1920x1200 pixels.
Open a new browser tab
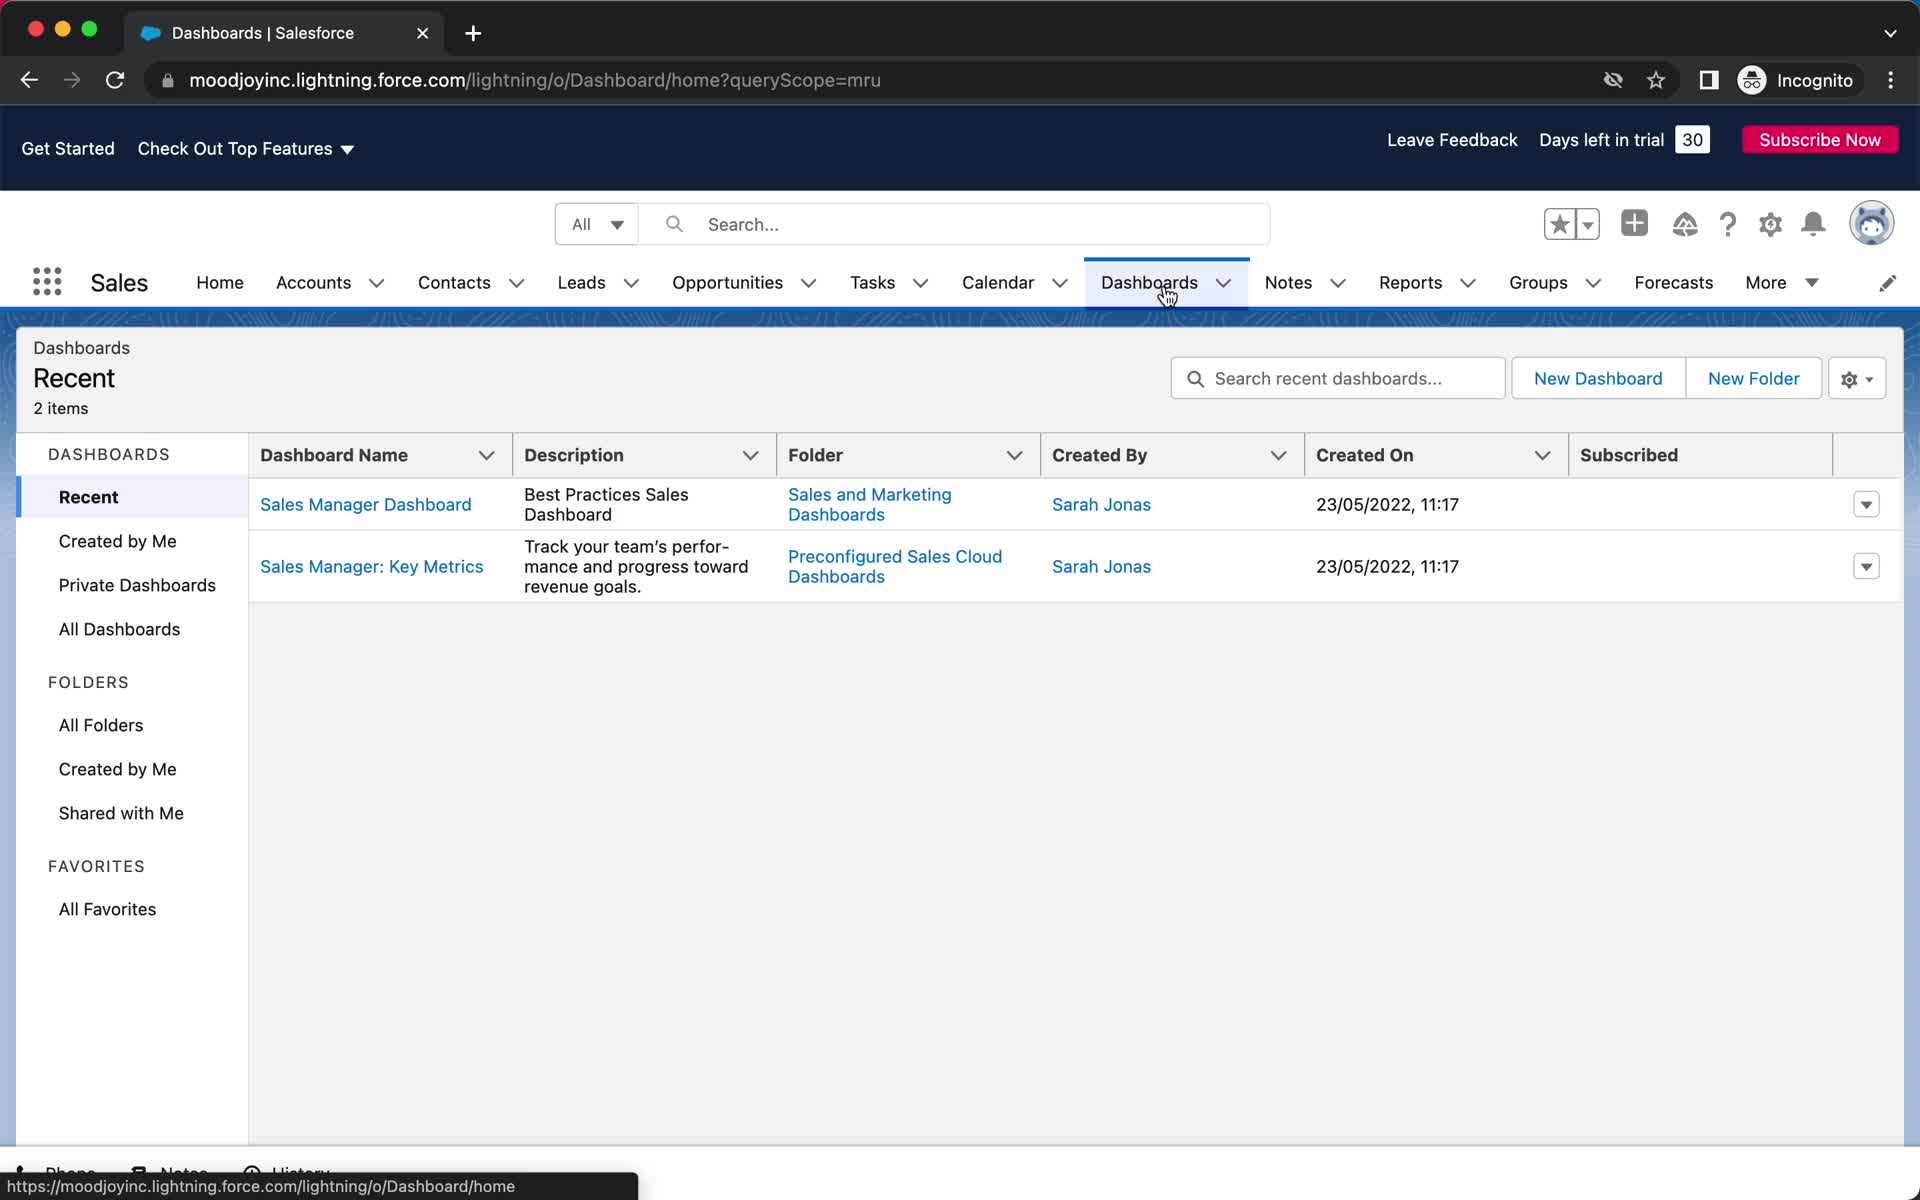coord(473,33)
